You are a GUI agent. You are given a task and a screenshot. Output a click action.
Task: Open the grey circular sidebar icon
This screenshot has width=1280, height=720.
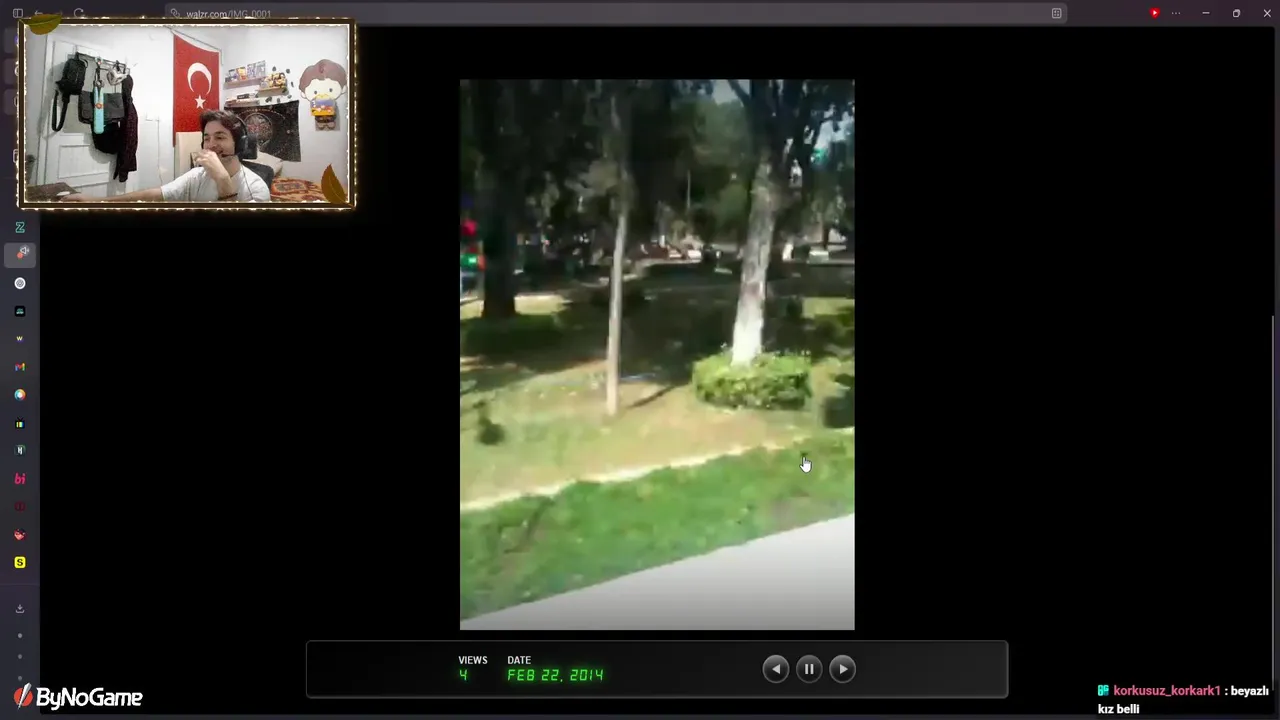[x=19, y=283]
